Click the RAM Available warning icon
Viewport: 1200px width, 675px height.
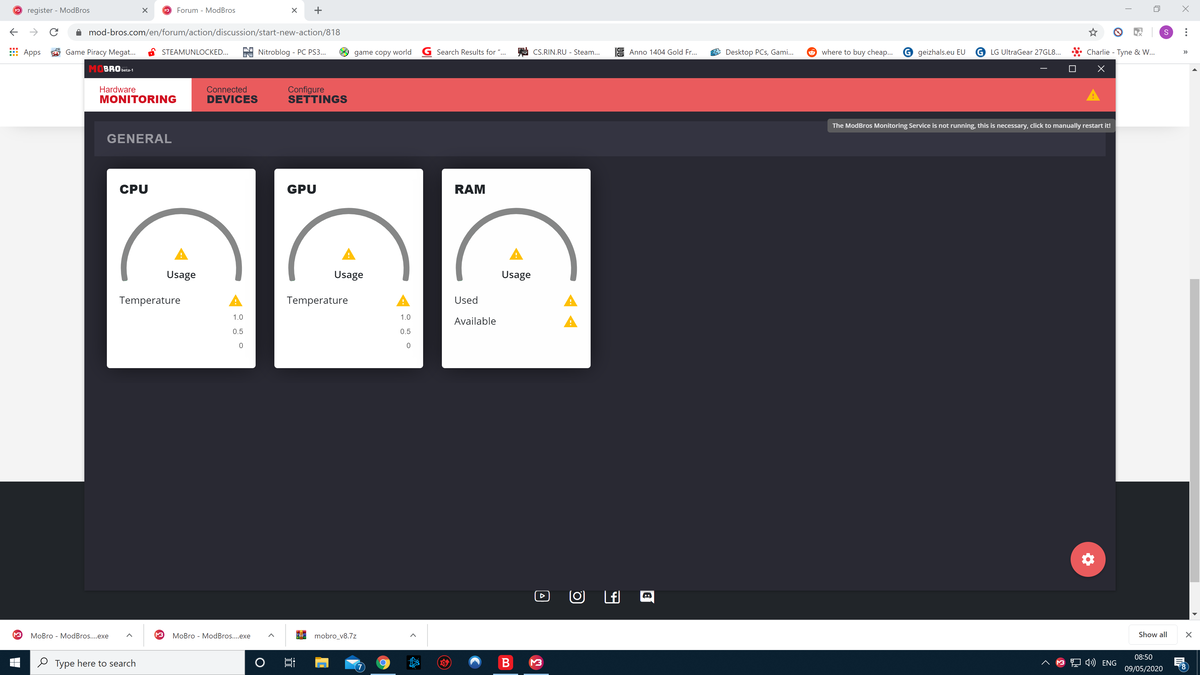[x=570, y=322]
